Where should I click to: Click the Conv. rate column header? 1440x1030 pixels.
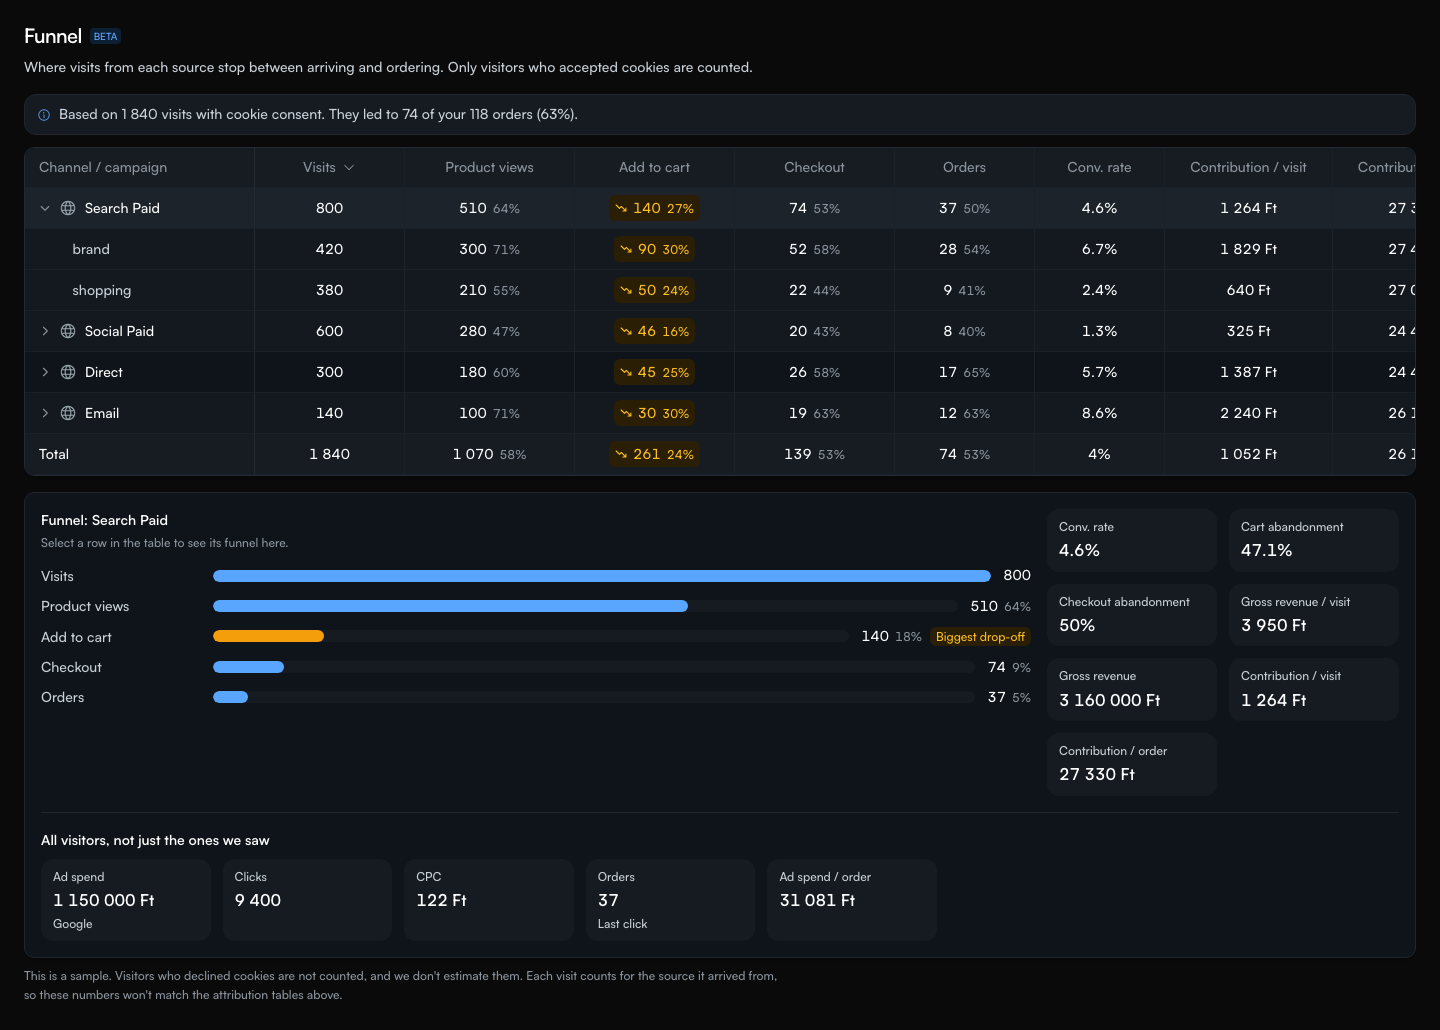[x=1099, y=167]
